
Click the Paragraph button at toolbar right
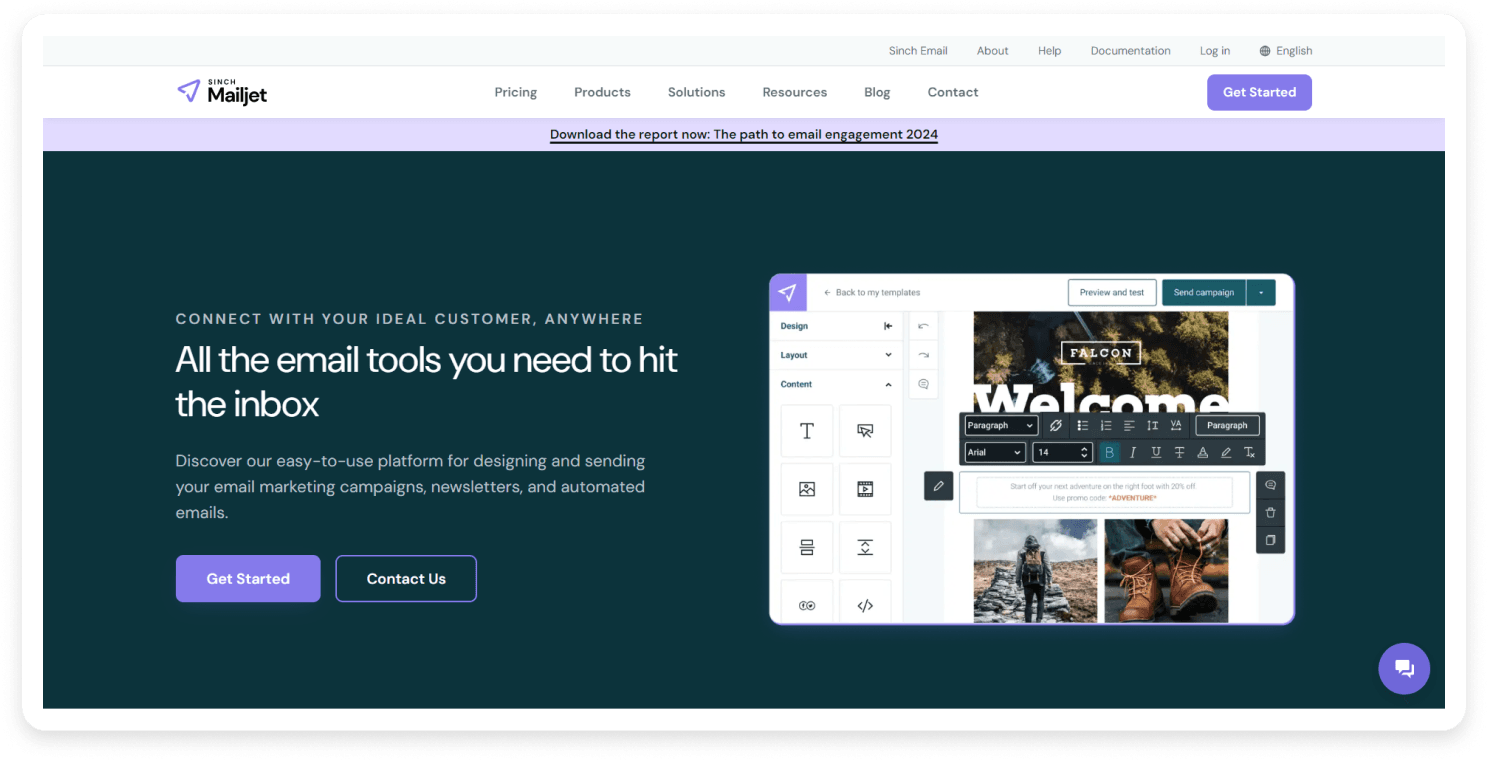[x=1227, y=426]
